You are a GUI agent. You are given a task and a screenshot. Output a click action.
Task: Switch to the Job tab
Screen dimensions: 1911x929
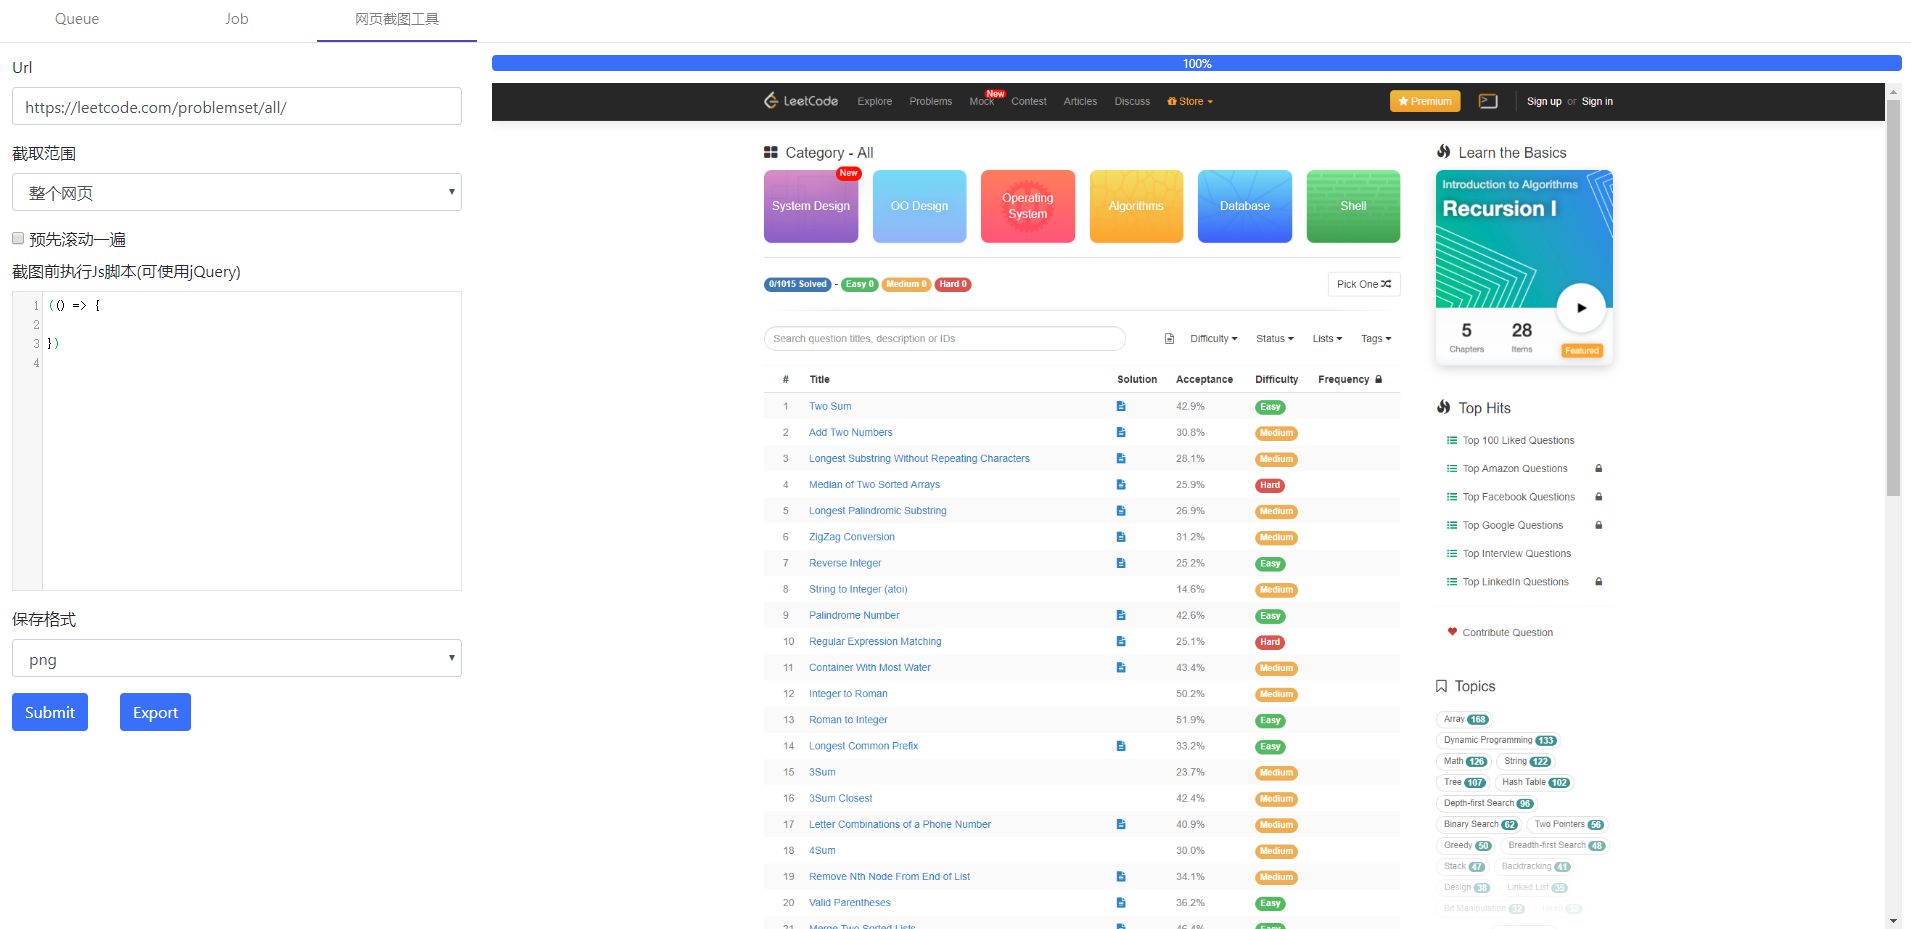pyautogui.click(x=237, y=19)
